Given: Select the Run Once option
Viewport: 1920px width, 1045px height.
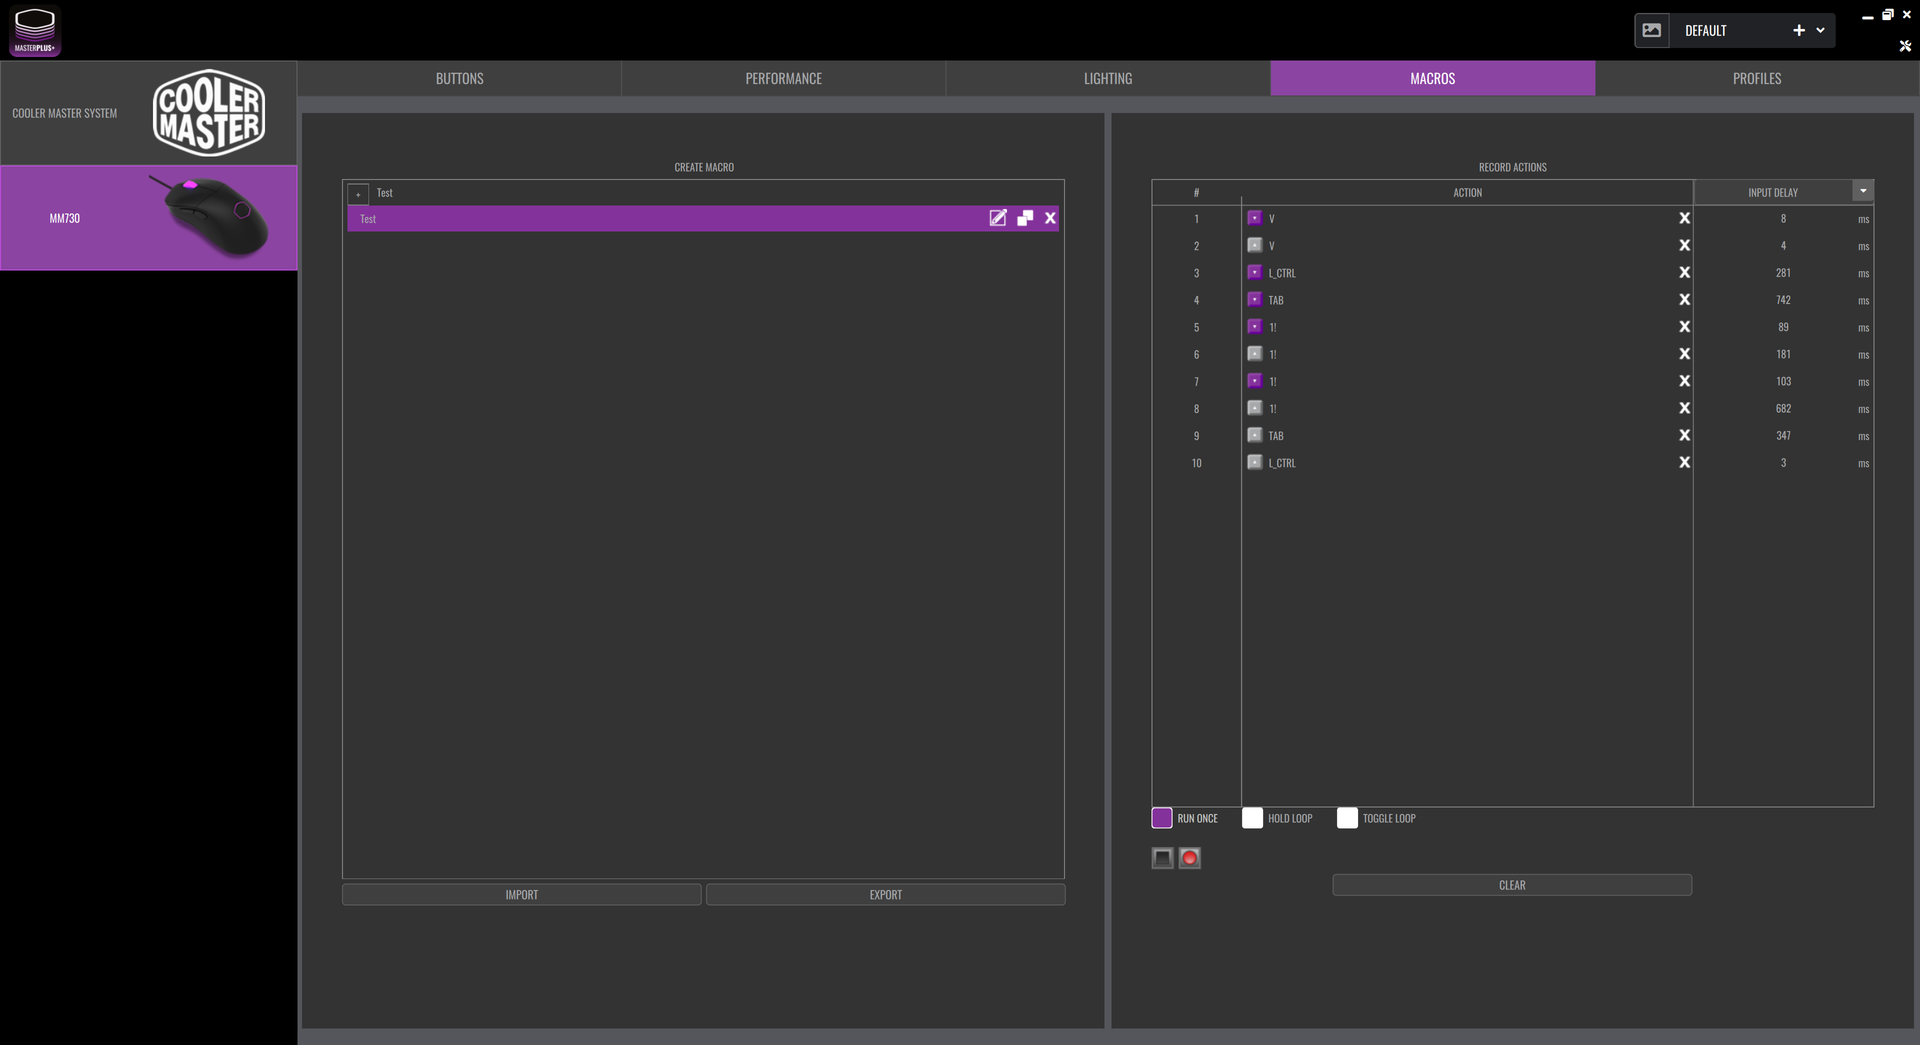Looking at the screenshot, I should click(1162, 818).
